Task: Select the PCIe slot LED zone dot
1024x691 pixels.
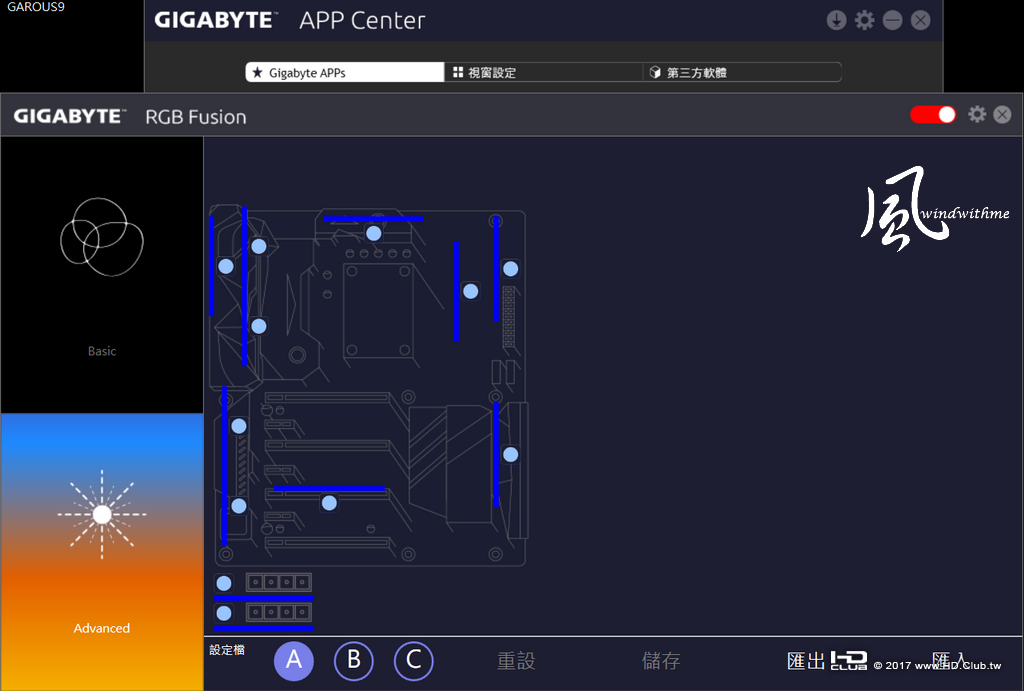Action: pos(329,503)
